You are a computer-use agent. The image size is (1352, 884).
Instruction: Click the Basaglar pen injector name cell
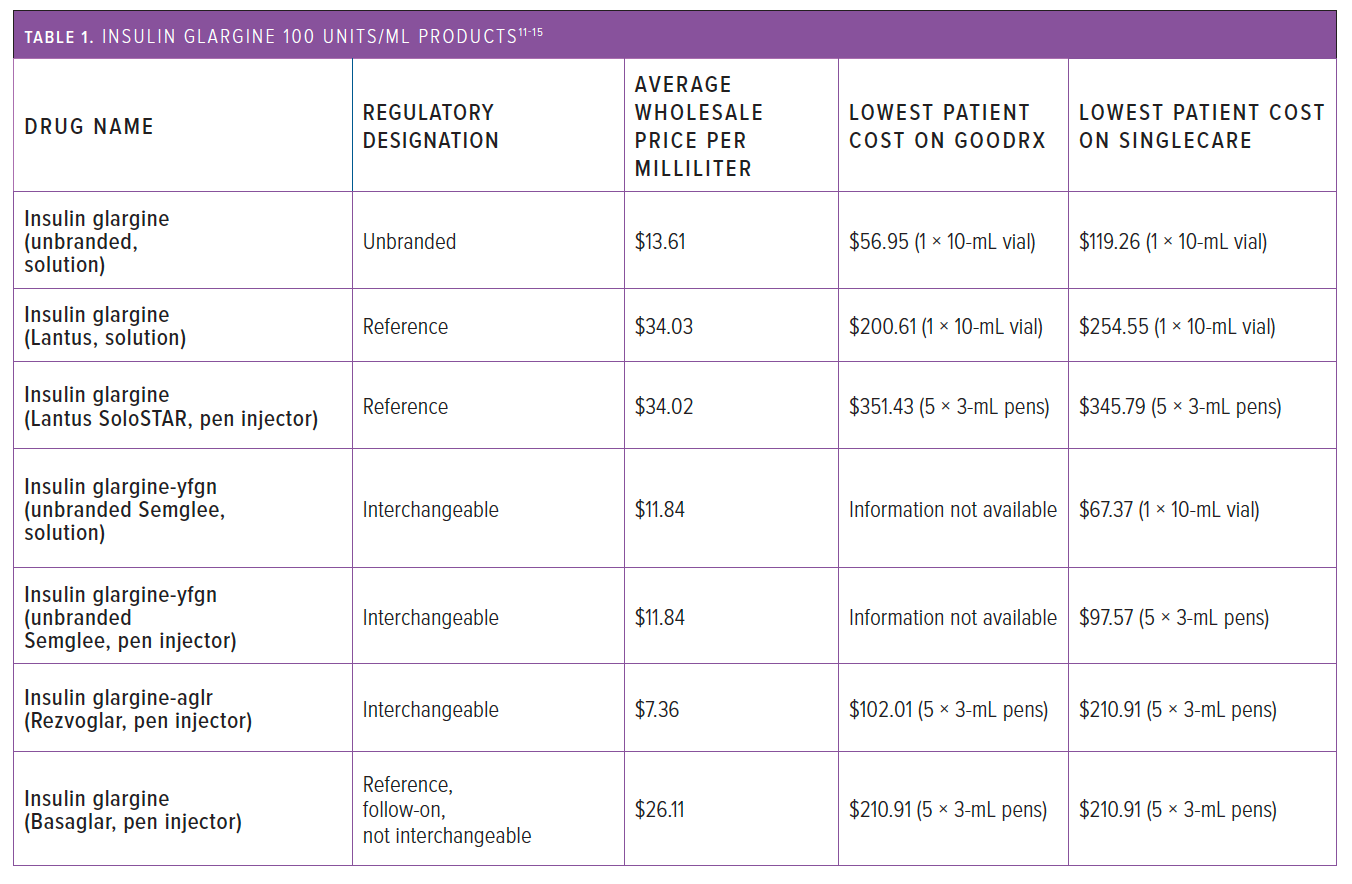(133, 811)
